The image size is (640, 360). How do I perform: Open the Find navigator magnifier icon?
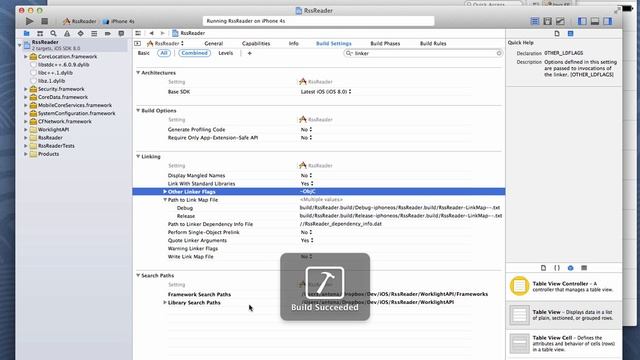coord(53,33)
